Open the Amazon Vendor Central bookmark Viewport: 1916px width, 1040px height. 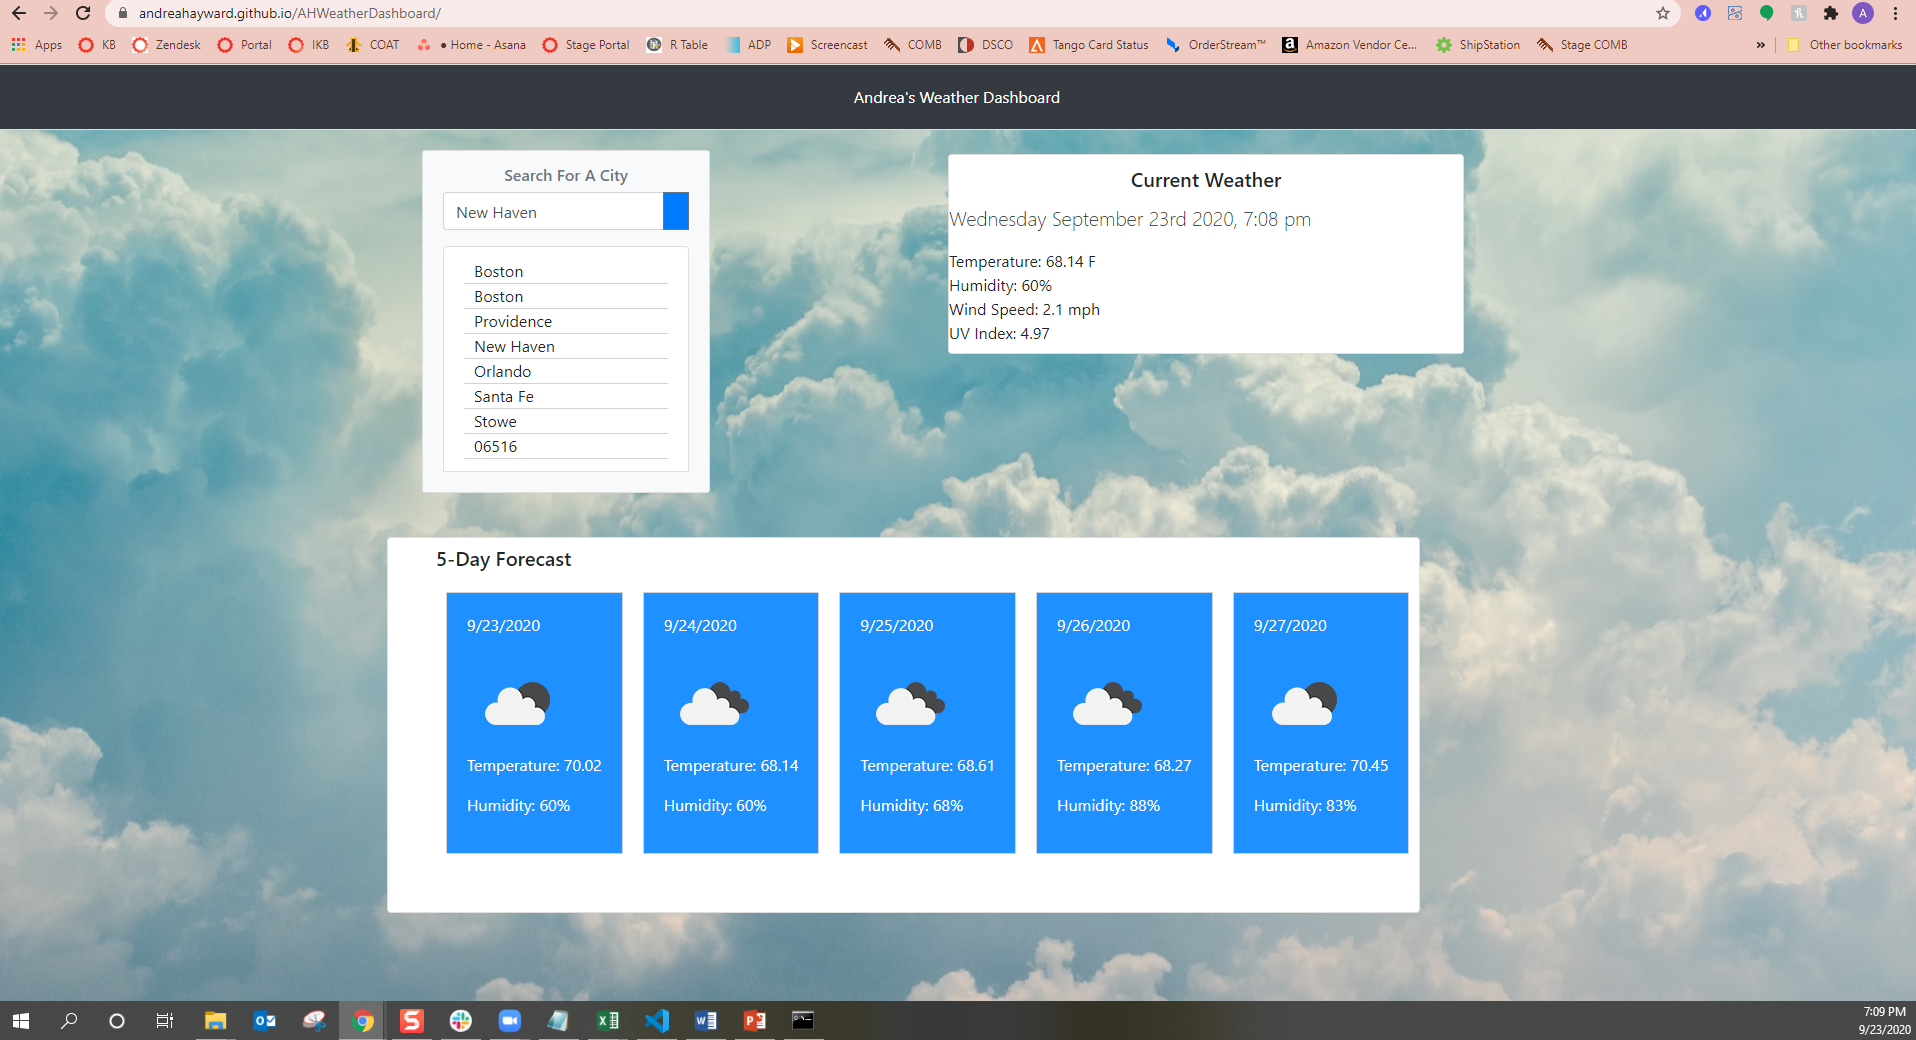coord(1350,45)
